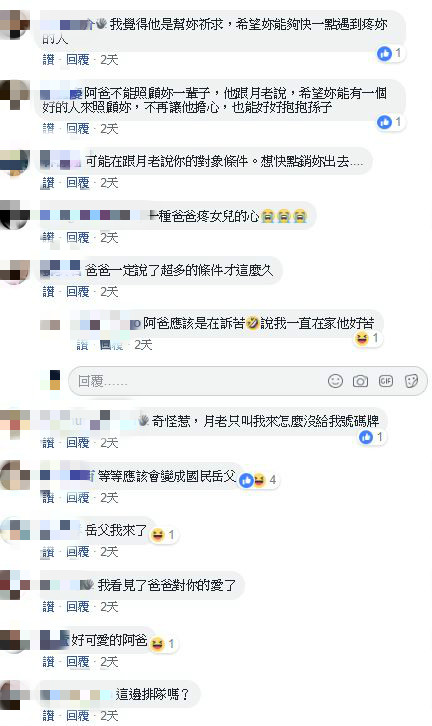Reply to the 這邊排隊嗎 comment
This screenshot has height=726, width=432.
[77, 715]
